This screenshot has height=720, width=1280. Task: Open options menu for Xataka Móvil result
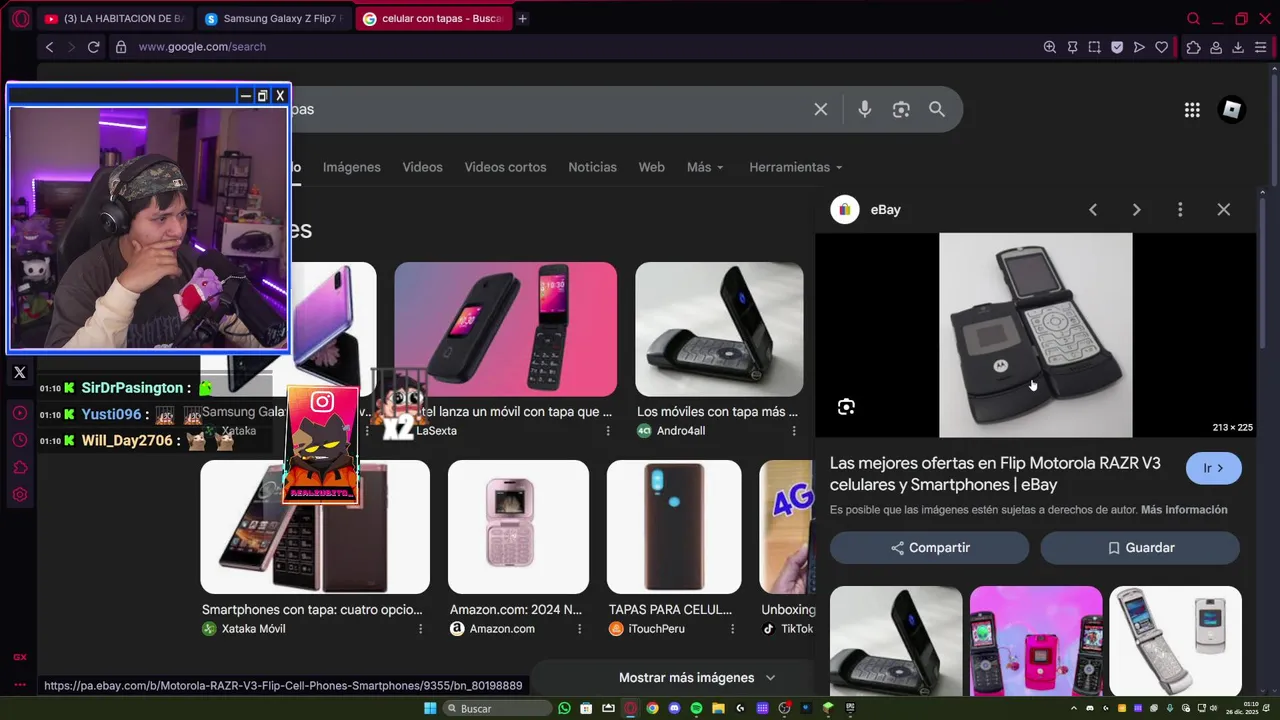420,629
